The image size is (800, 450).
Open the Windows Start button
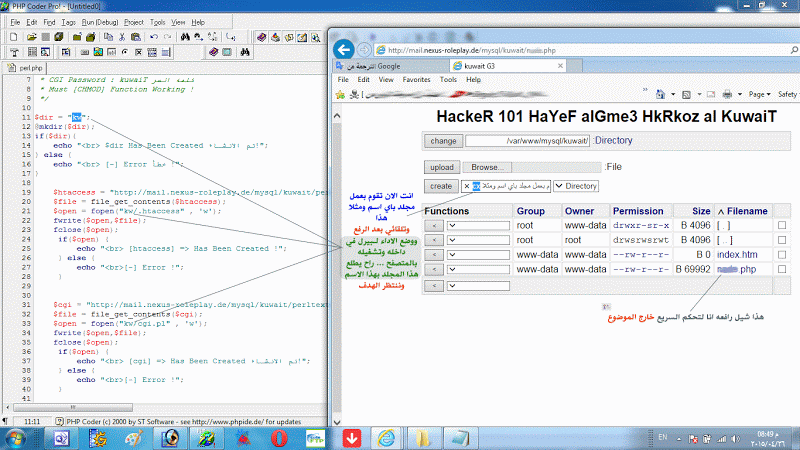pyautogui.click(x=15, y=438)
